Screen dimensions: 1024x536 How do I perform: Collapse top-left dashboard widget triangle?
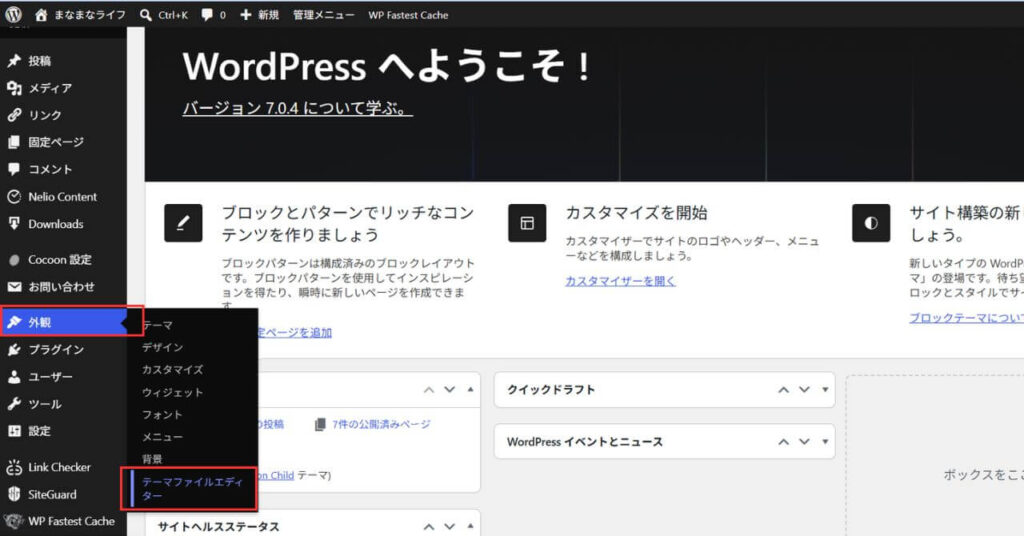pos(470,390)
